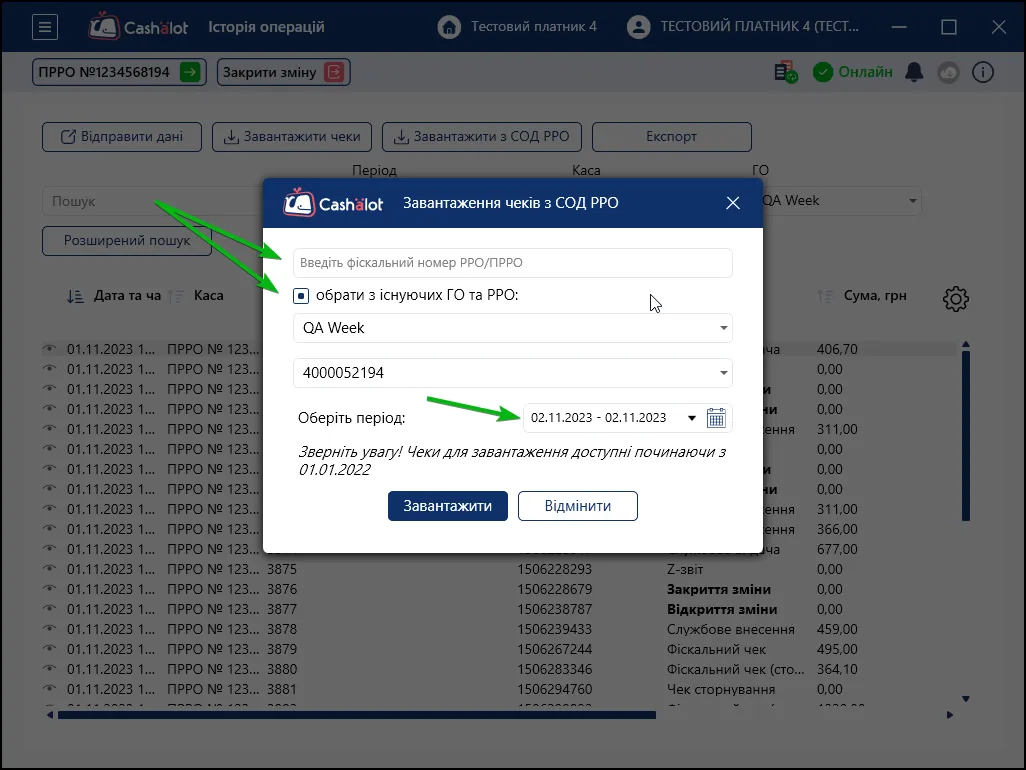1026x770 pixels.
Task: Click eye icon of row number 3879
Action: 49,649
